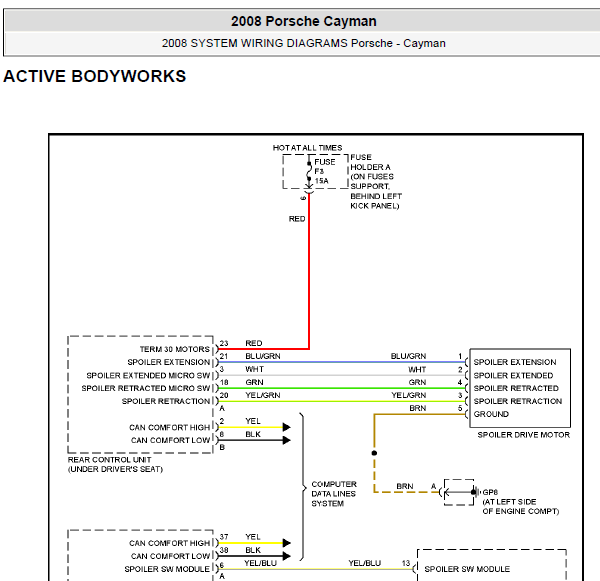This screenshot has width=600, height=581.
Task: Click the brown wire splice dot
Action: pos(374,453)
